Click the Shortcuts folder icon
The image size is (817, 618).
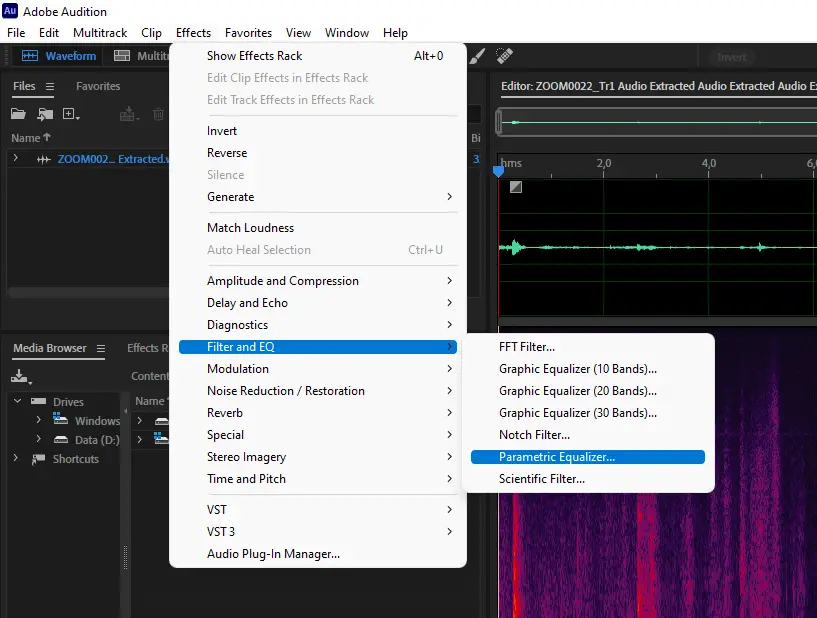click(x=38, y=459)
